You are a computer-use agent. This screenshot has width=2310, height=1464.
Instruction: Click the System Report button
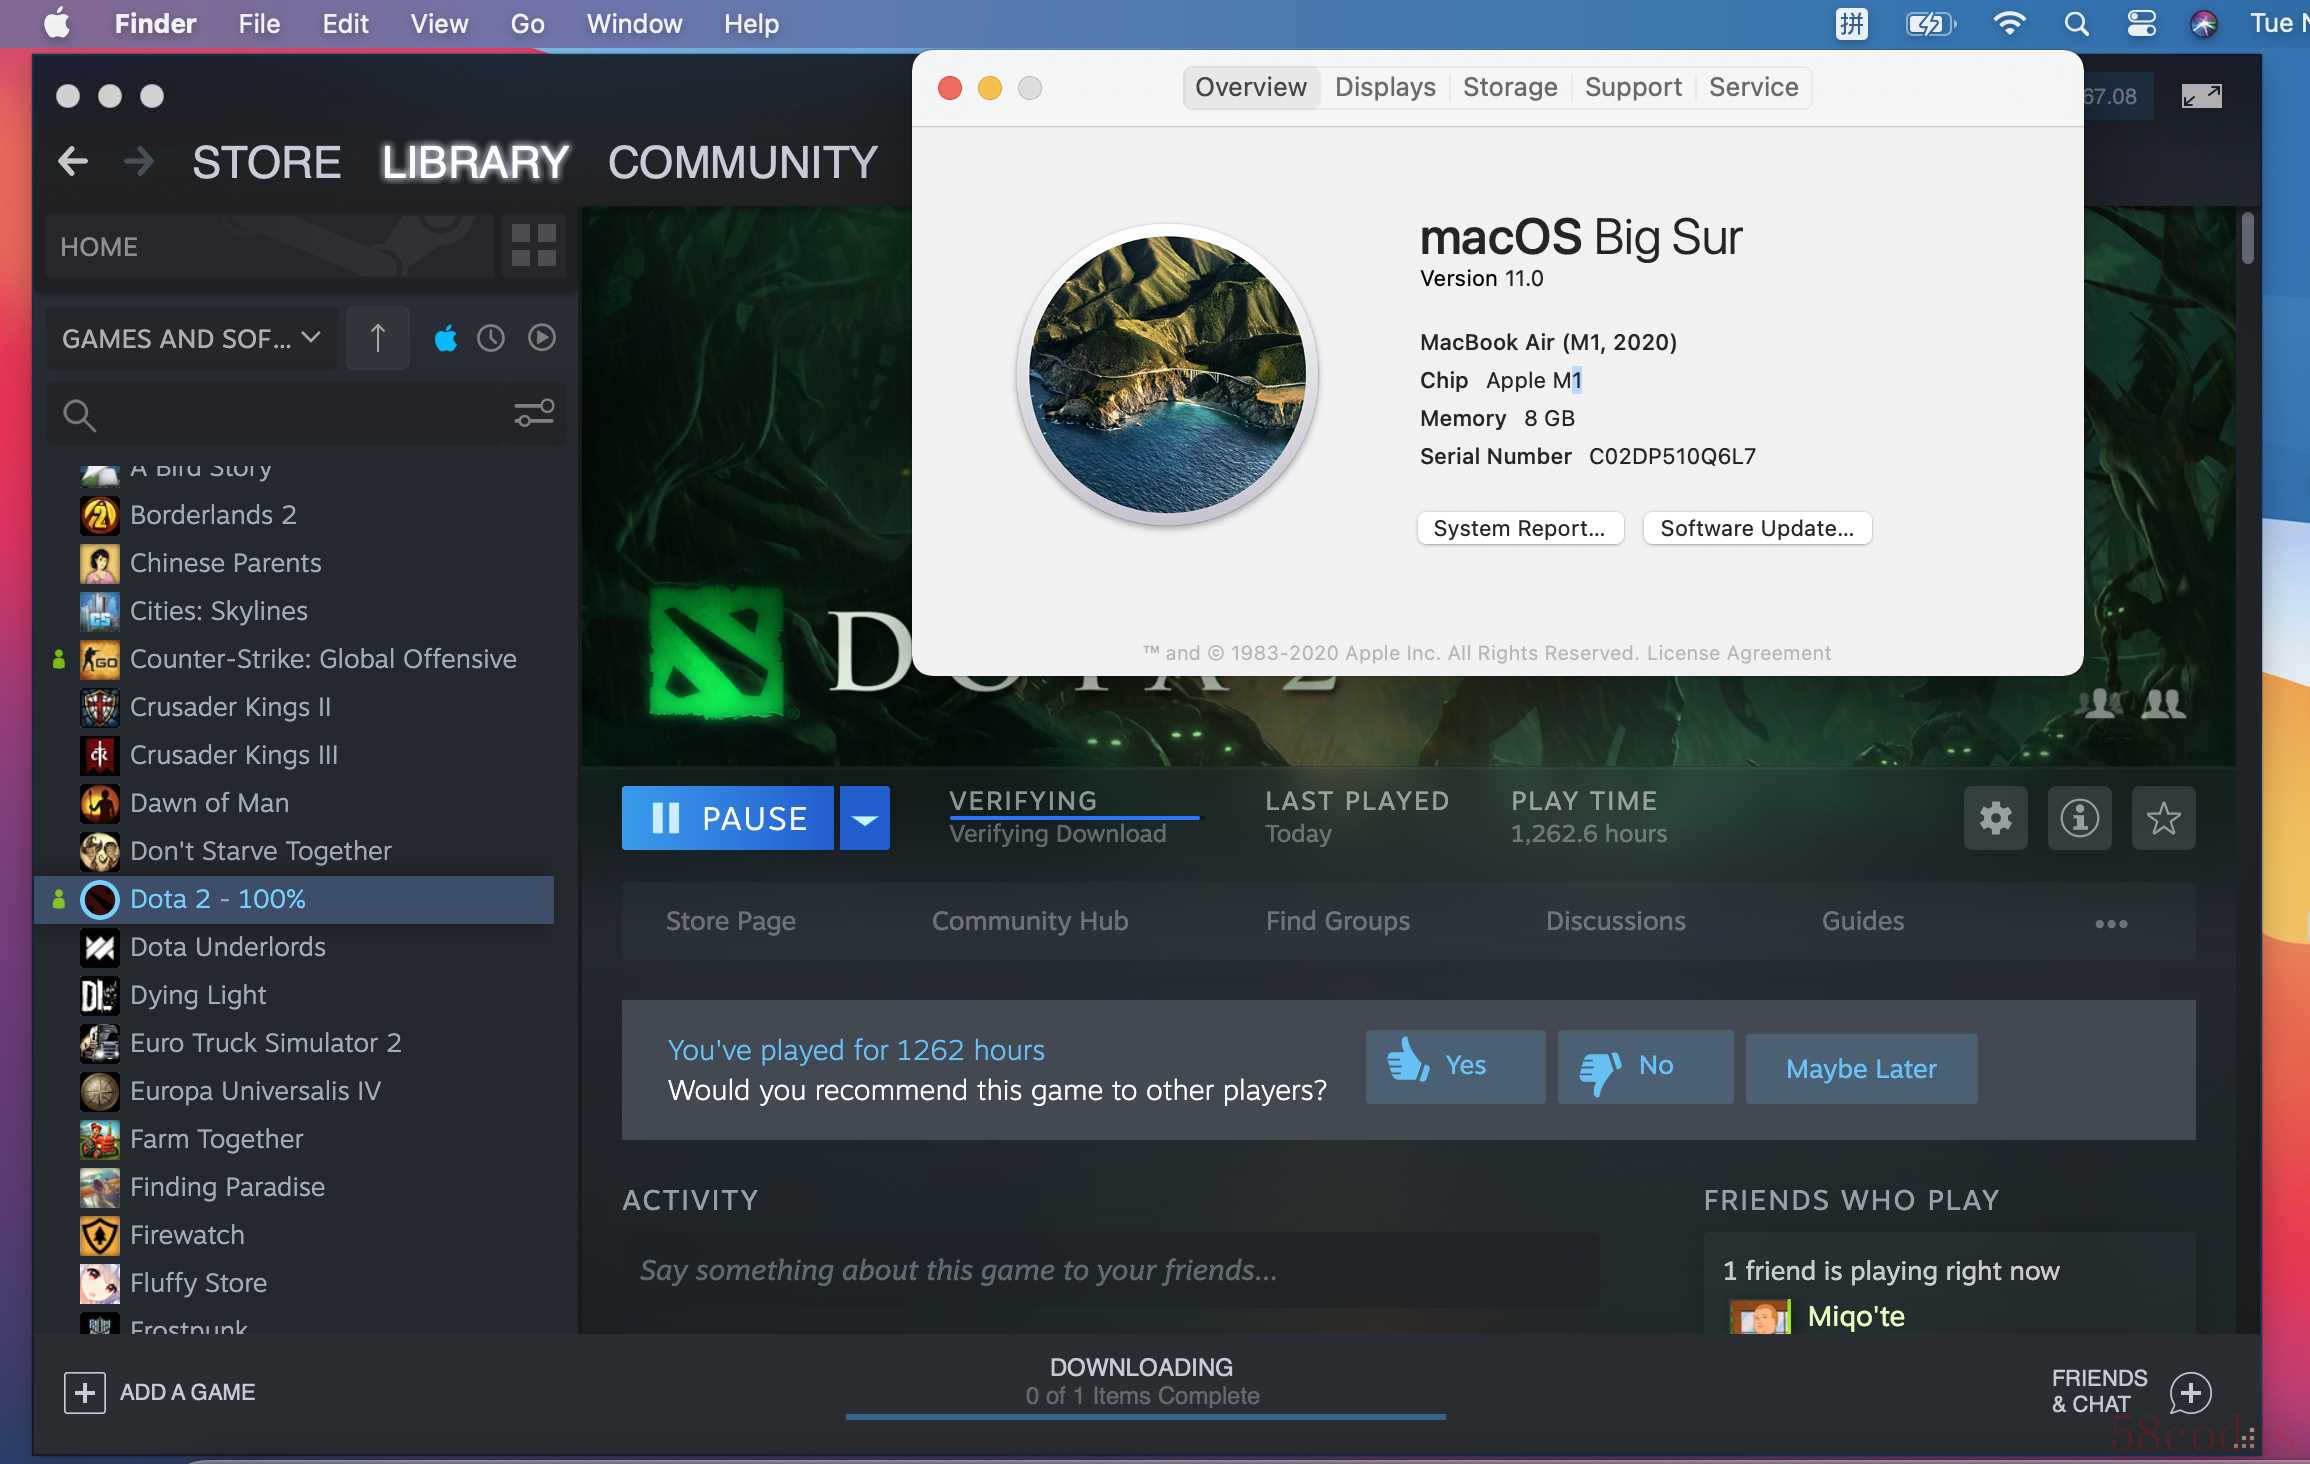[x=1519, y=528]
